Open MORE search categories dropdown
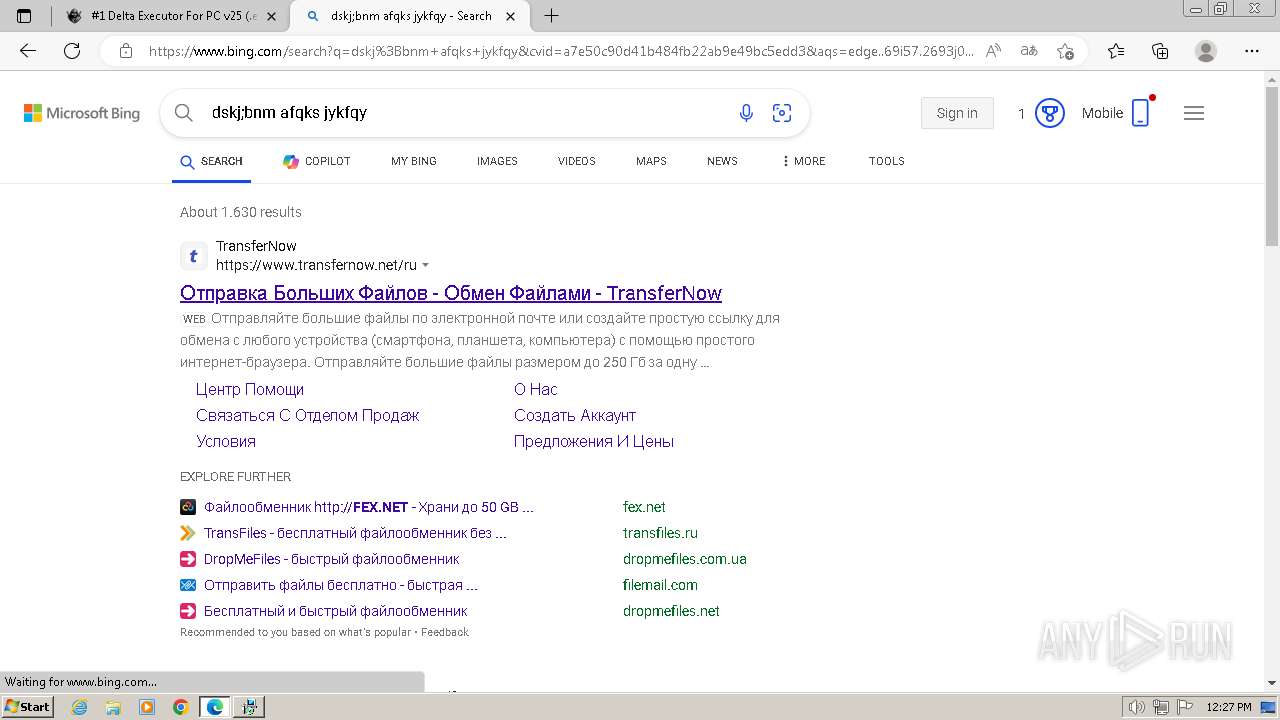1280x720 pixels. pos(803,161)
